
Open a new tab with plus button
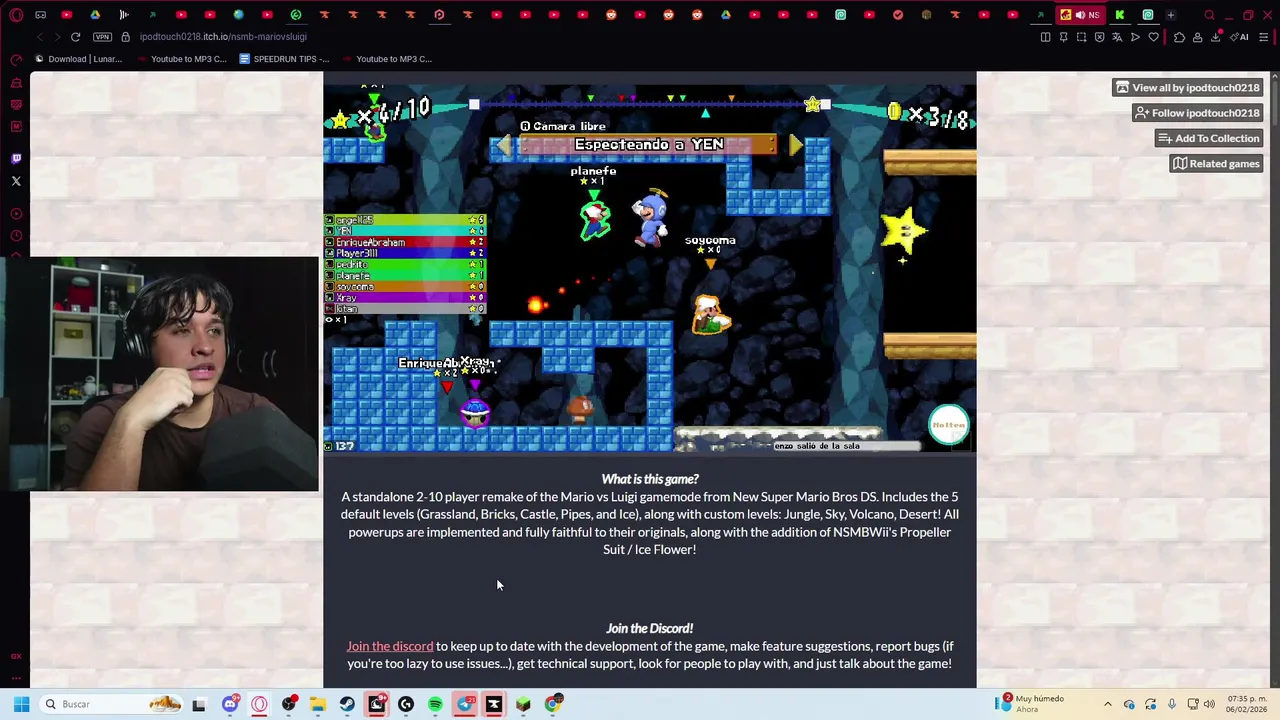[x=1171, y=15]
